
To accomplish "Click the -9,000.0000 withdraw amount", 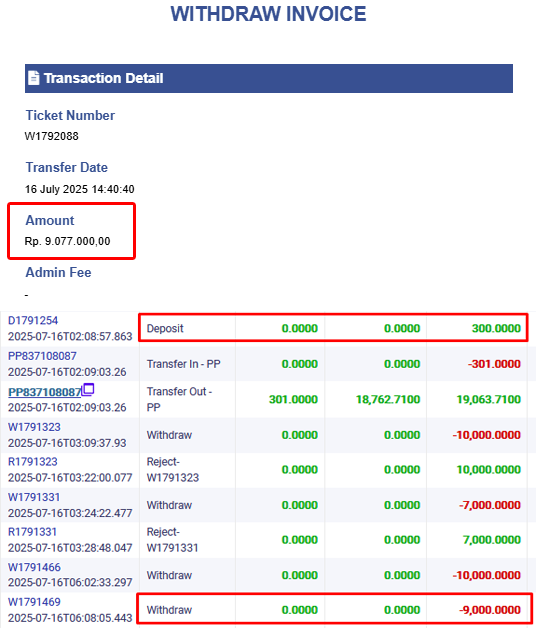I will click(x=490, y=610).
